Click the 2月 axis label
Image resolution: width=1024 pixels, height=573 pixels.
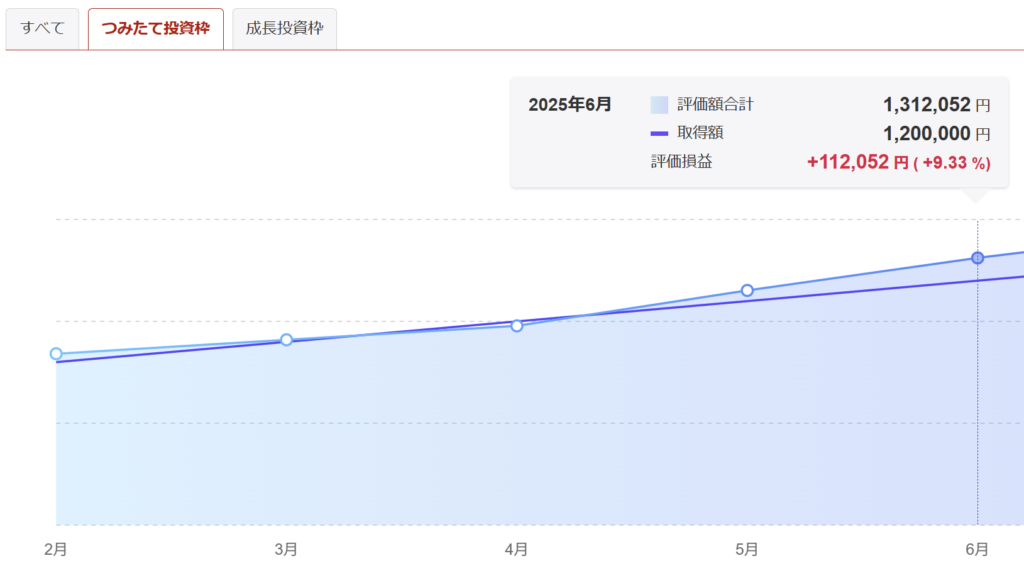[x=56, y=549]
